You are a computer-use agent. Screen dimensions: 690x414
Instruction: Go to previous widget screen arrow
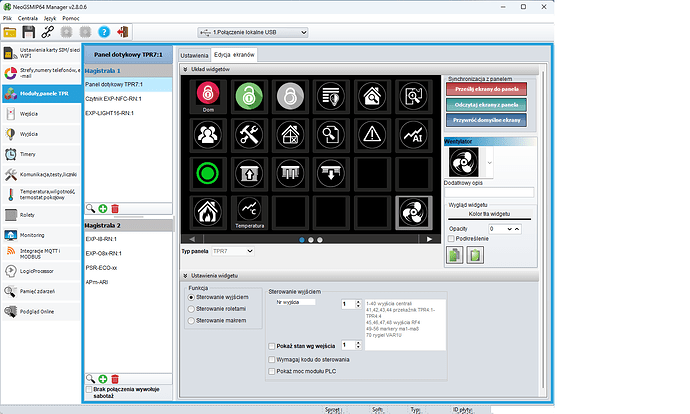tap(192, 239)
